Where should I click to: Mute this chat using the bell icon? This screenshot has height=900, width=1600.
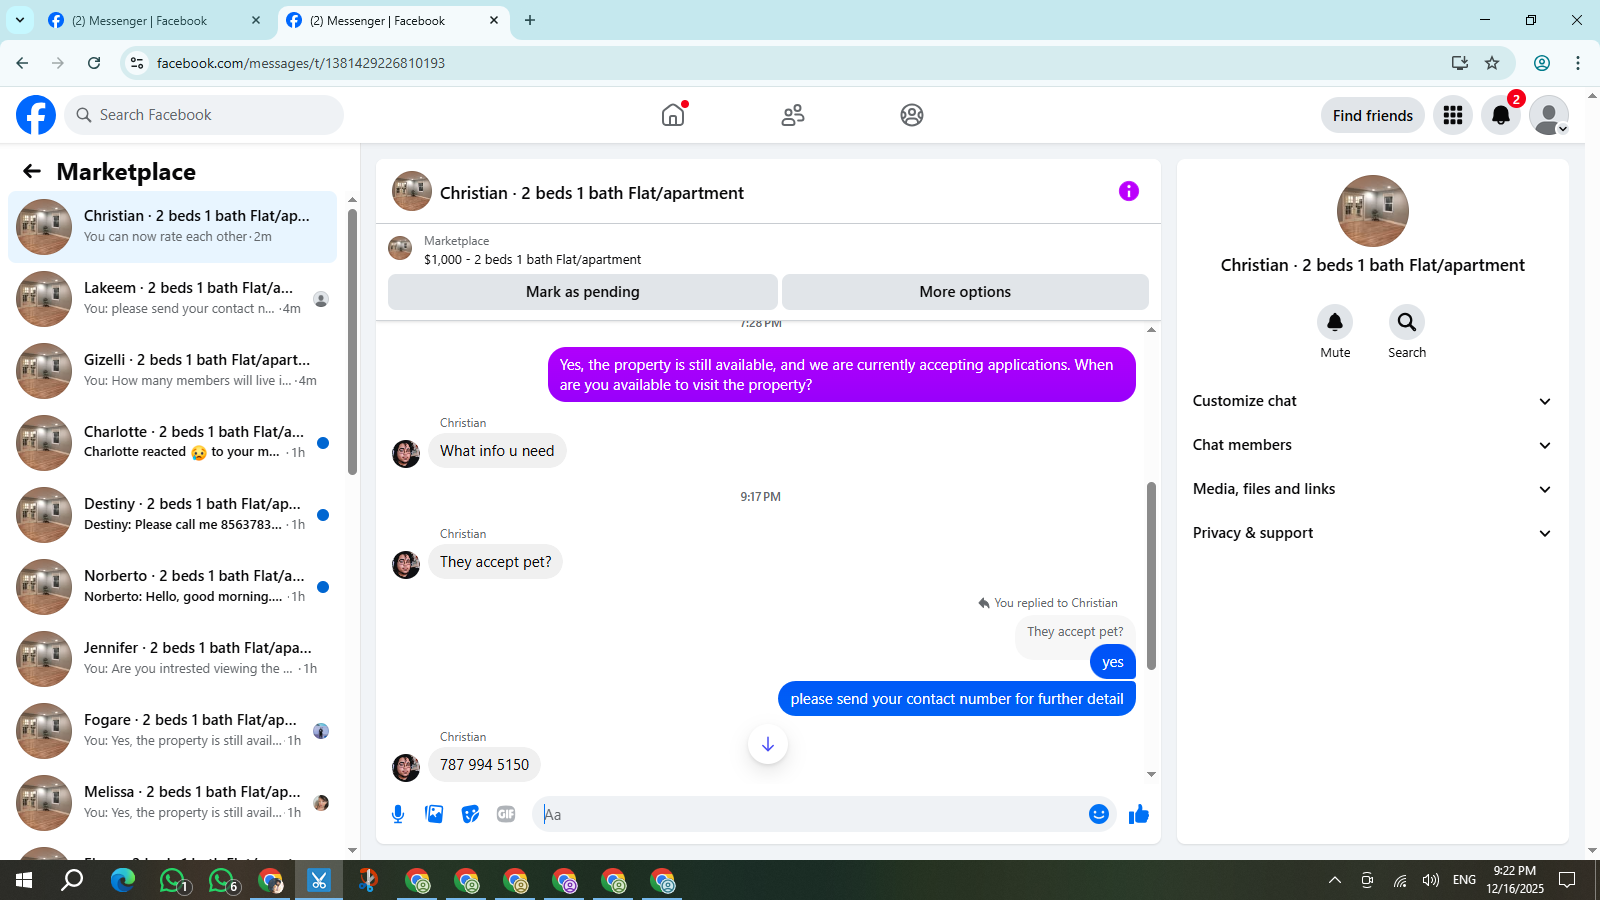[x=1335, y=322]
